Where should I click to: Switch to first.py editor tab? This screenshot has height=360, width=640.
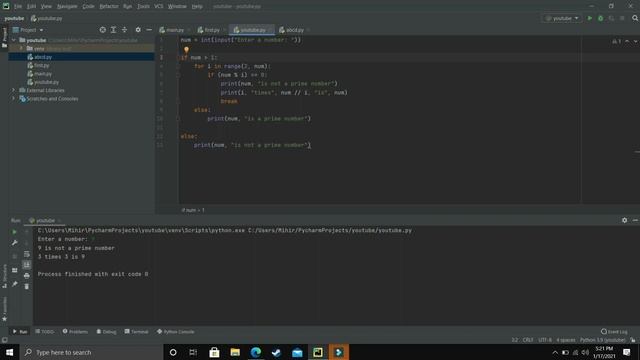211,30
